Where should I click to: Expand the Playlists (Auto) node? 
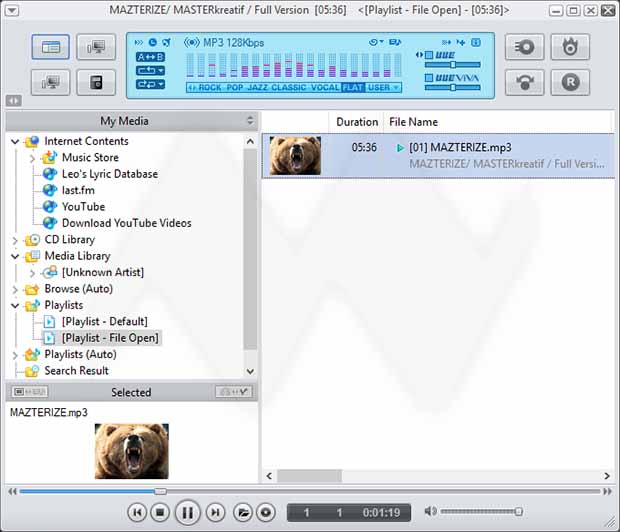click(x=15, y=355)
